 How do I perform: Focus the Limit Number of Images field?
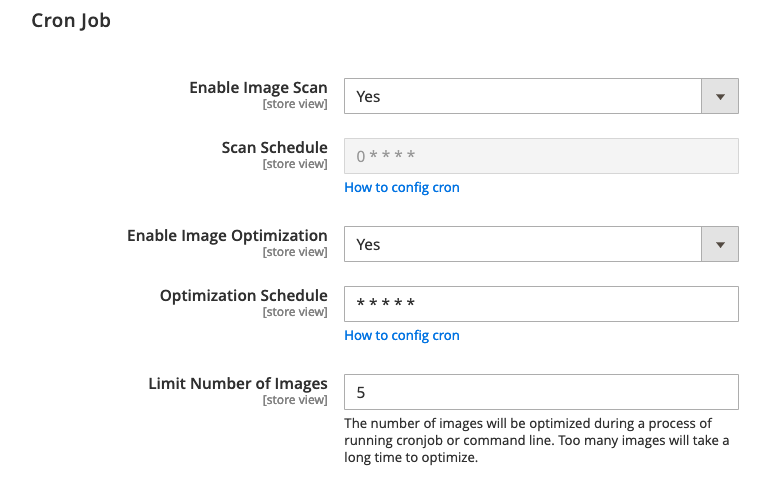tap(541, 392)
